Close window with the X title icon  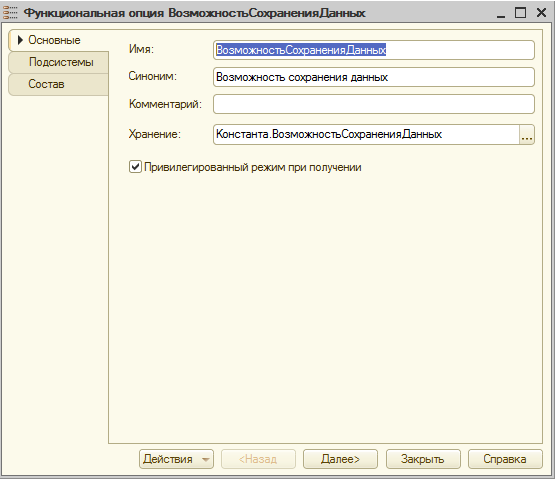coord(542,13)
